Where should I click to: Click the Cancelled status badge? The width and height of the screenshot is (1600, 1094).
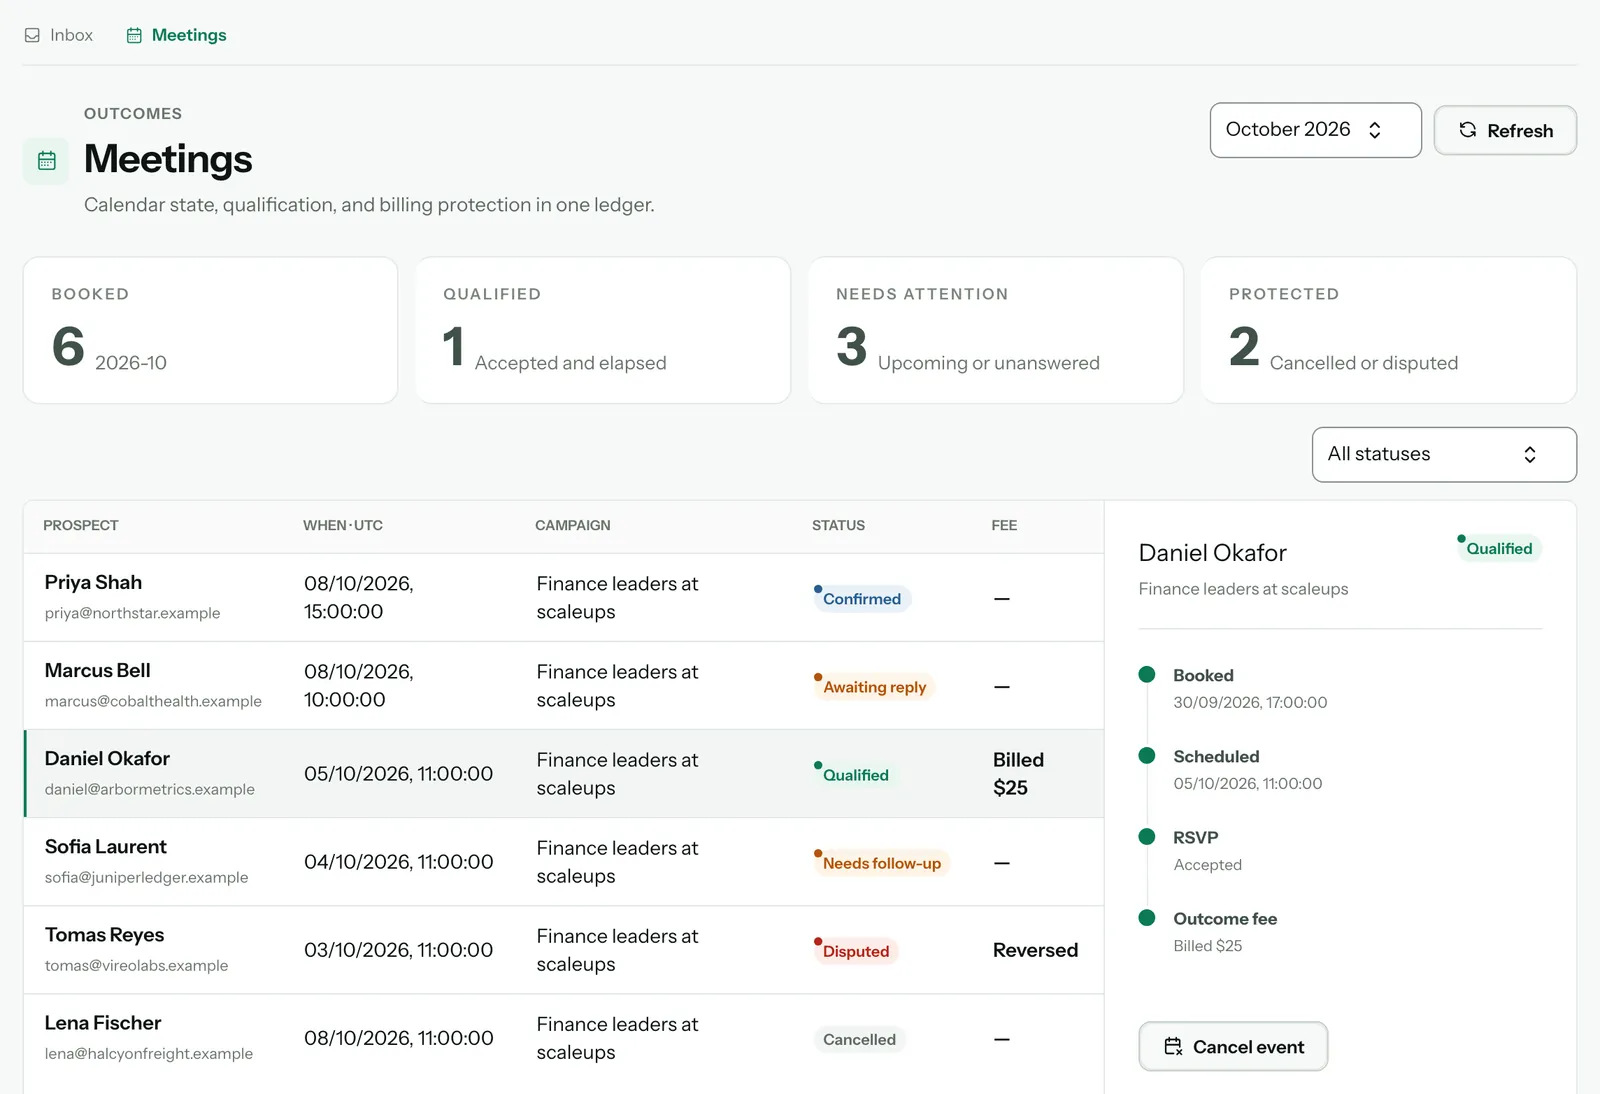(859, 1039)
